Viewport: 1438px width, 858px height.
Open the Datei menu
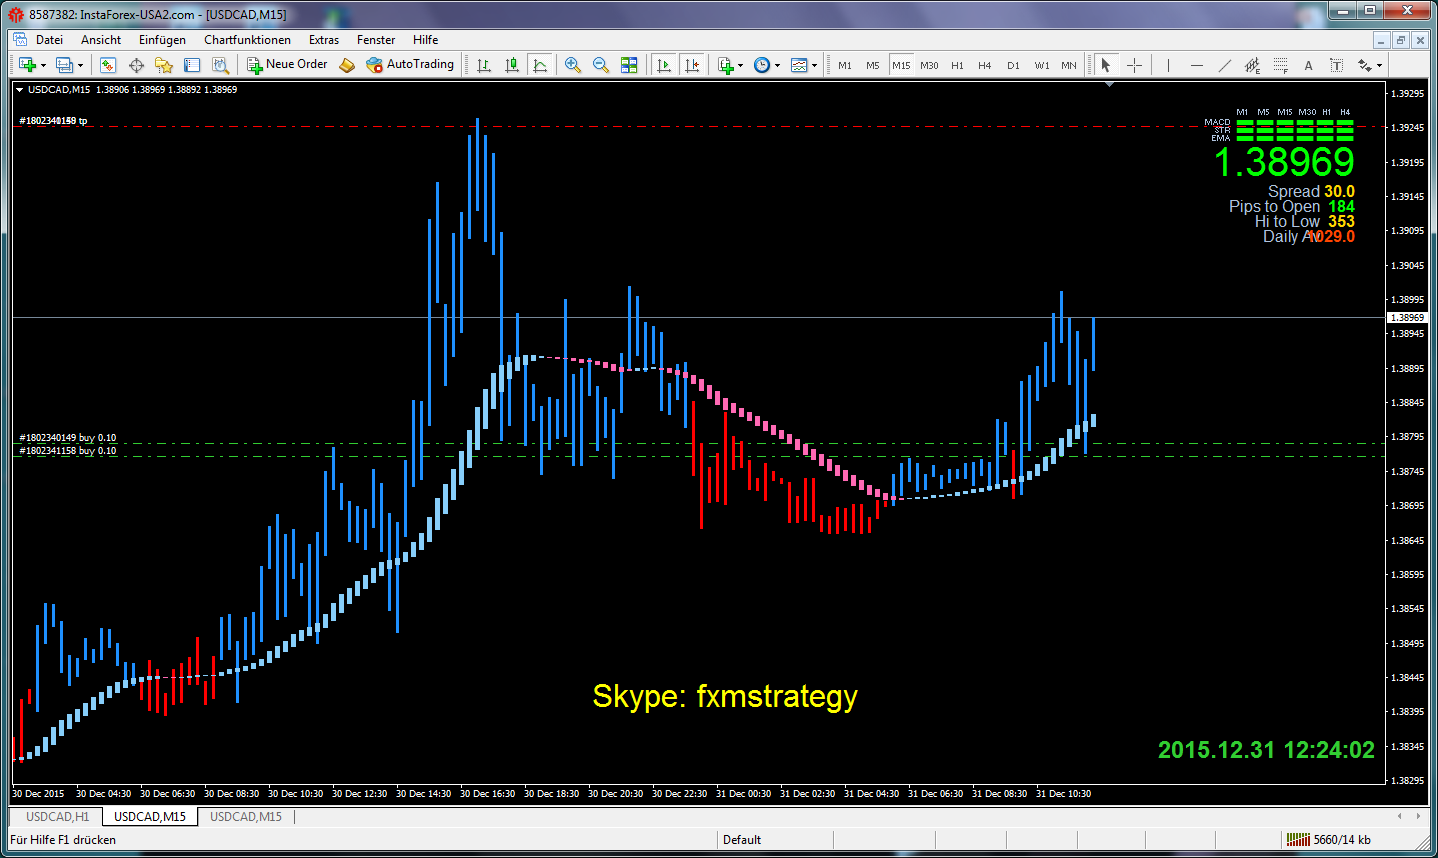tap(49, 40)
